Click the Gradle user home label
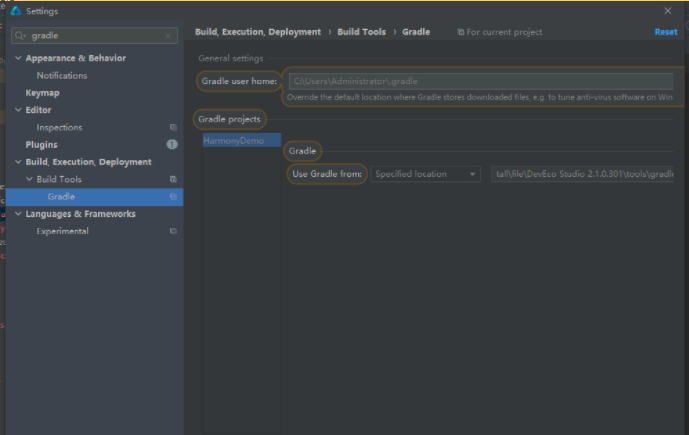The height and width of the screenshot is (435, 689). point(239,81)
